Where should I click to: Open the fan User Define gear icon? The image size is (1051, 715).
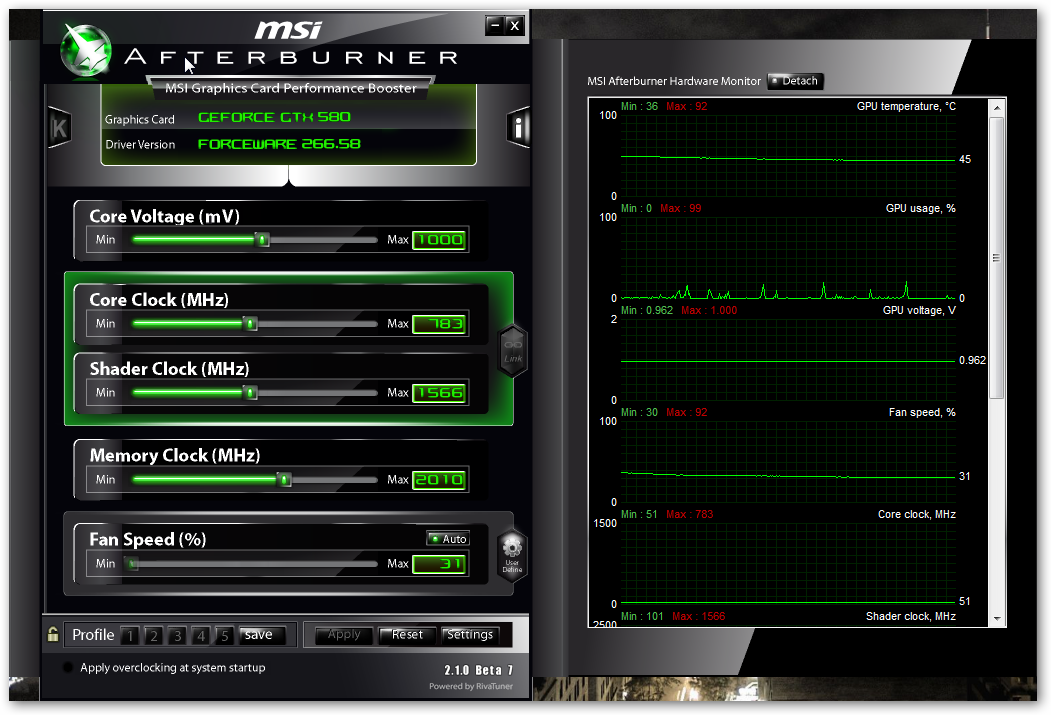click(x=512, y=554)
